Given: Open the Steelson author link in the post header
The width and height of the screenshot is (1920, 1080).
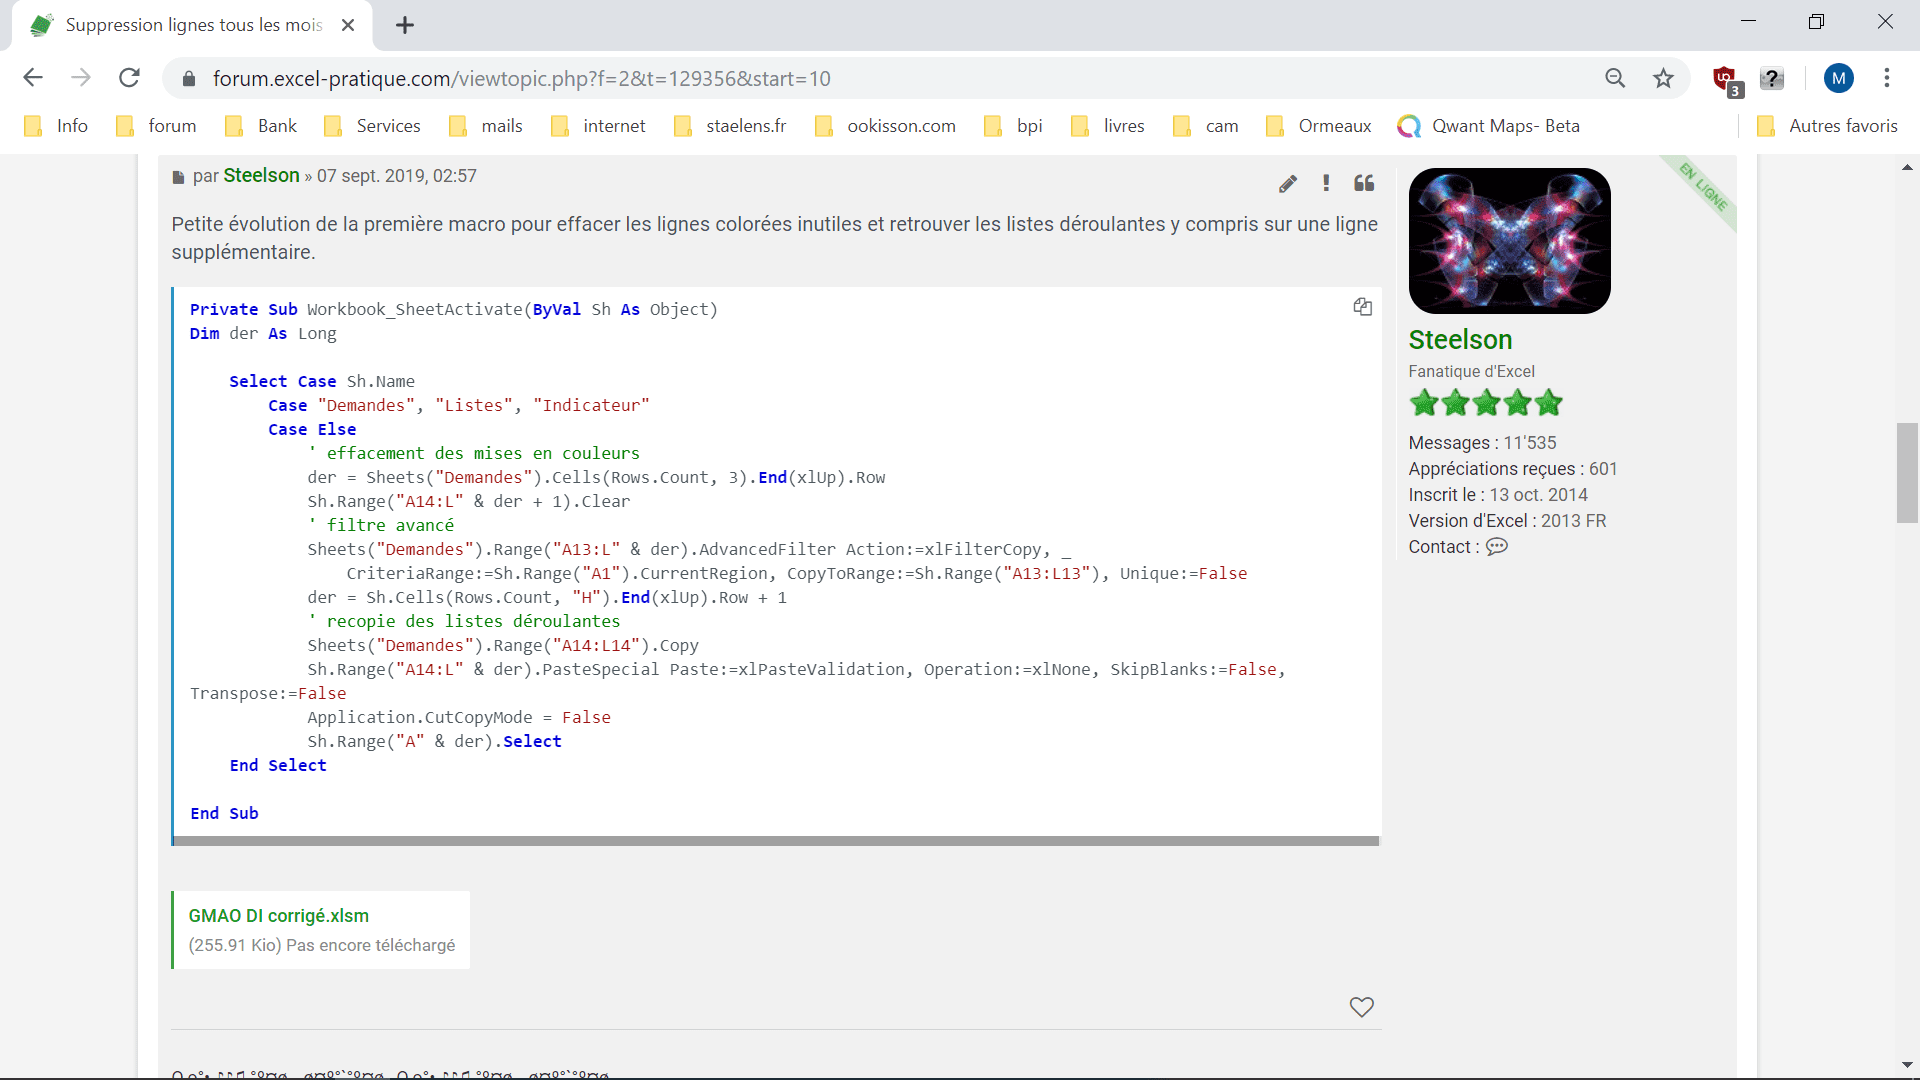Looking at the screenshot, I should pyautogui.click(x=261, y=176).
